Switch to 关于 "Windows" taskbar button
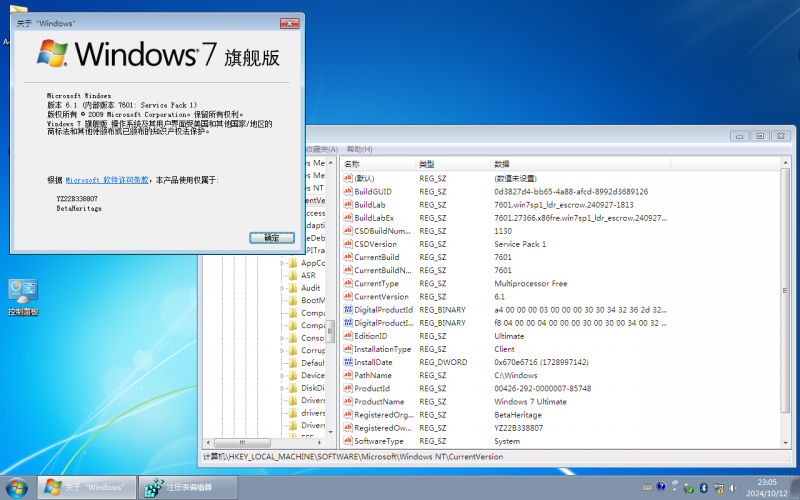800x500 pixels. [x=87, y=487]
